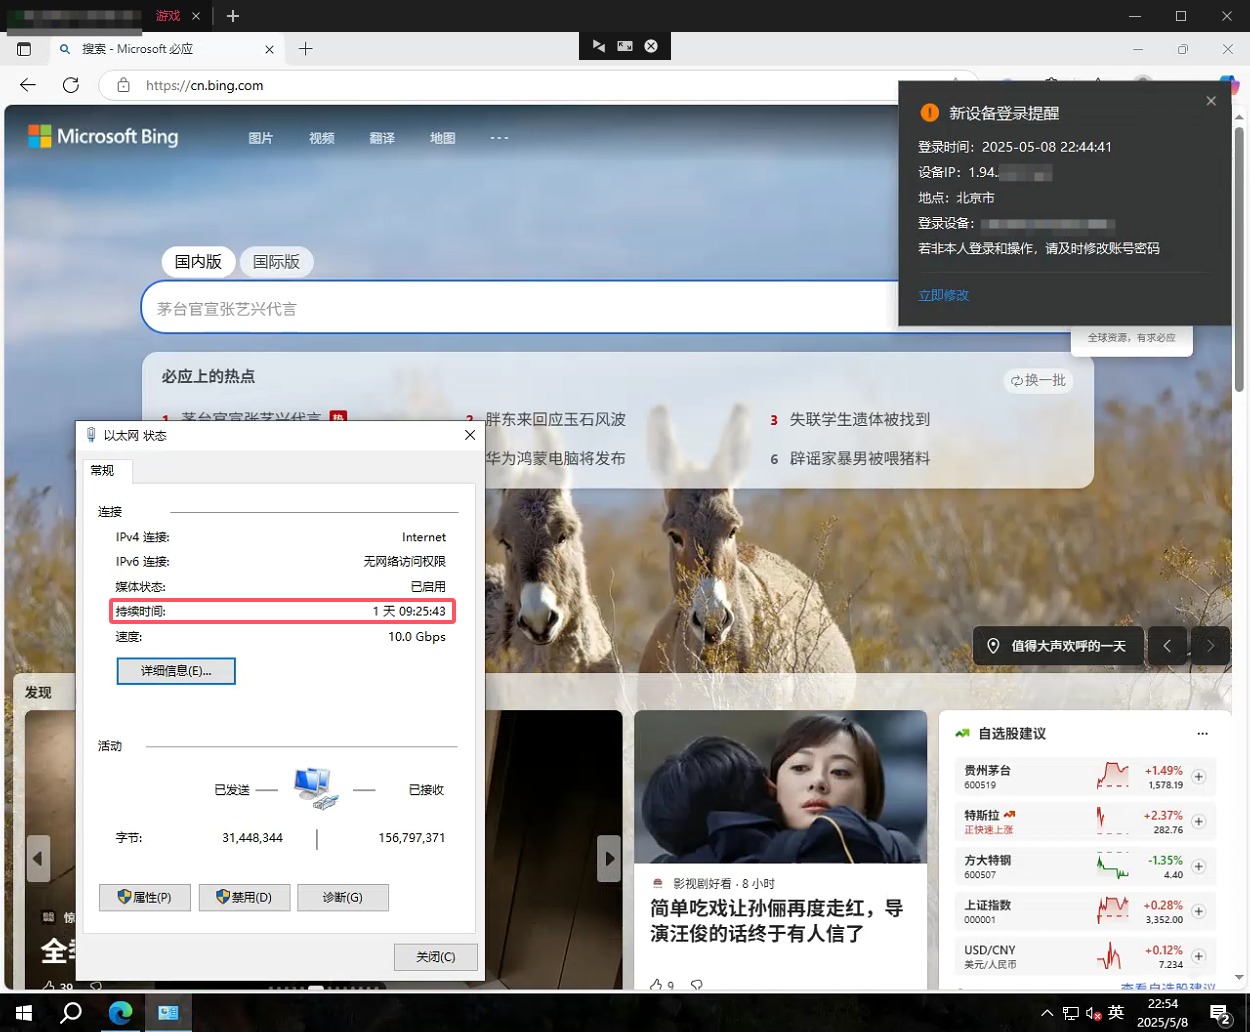Screen dimensions: 1250x1032
Task: Click the 禁用(D) button
Action: pos(244,898)
